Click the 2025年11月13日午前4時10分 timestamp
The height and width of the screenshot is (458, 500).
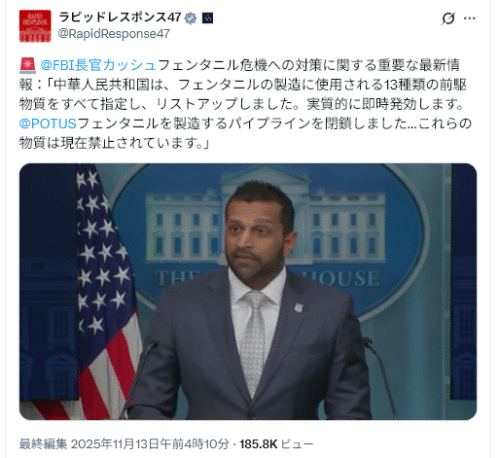click(x=150, y=444)
